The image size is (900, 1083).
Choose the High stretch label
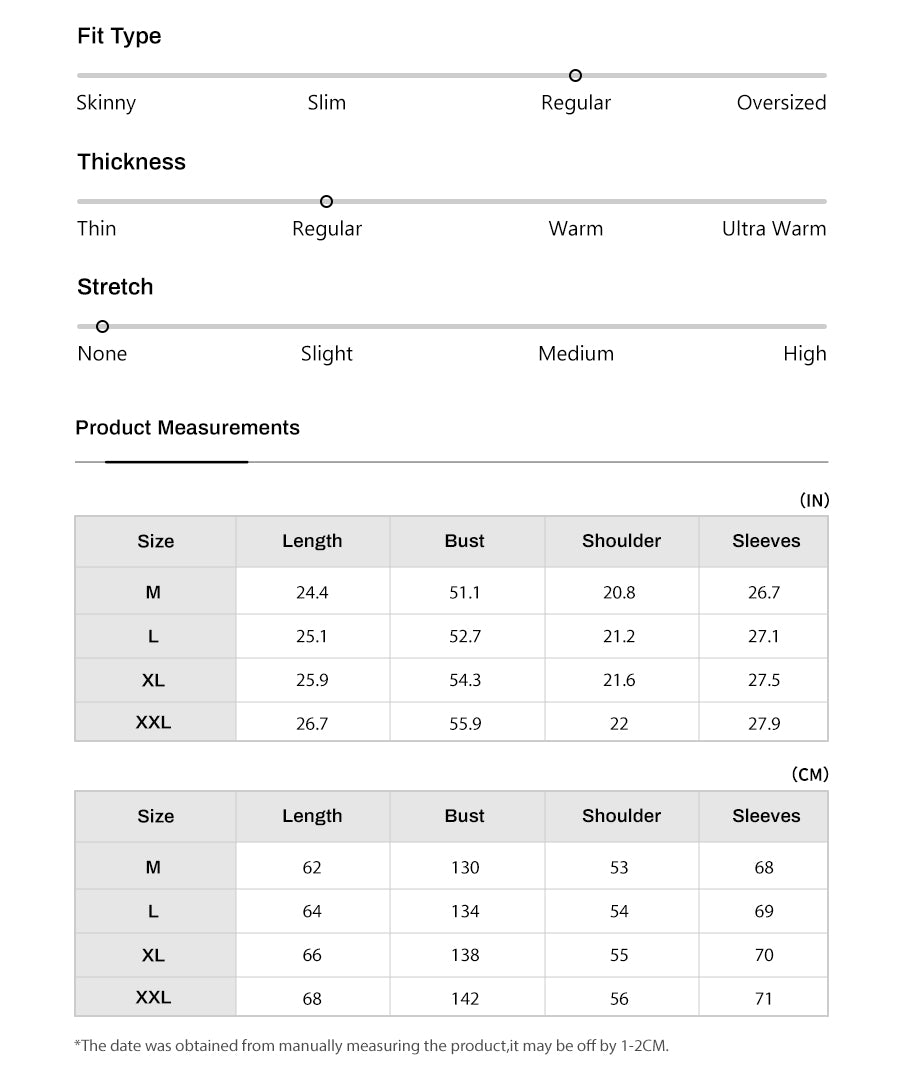(804, 354)
